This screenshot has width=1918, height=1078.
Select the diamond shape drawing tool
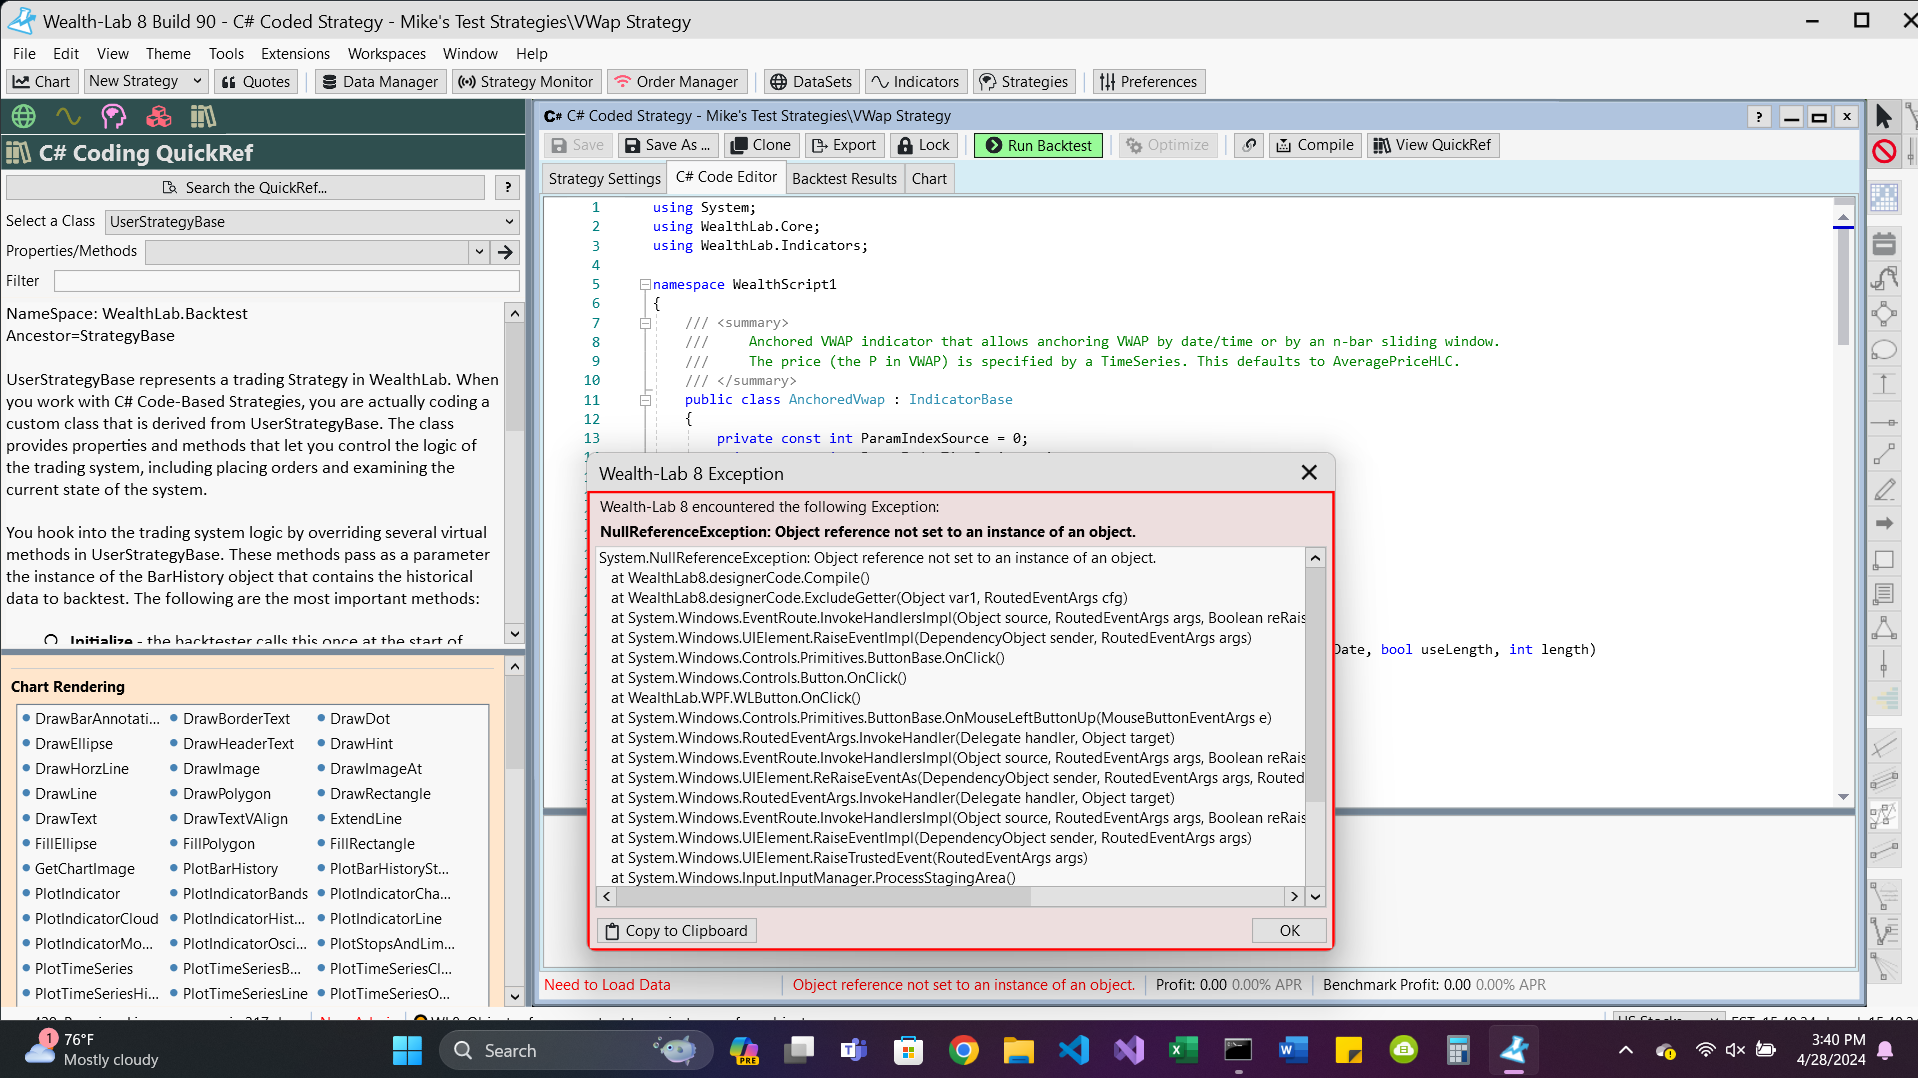pyautogui.click(x=1884, y=315)
